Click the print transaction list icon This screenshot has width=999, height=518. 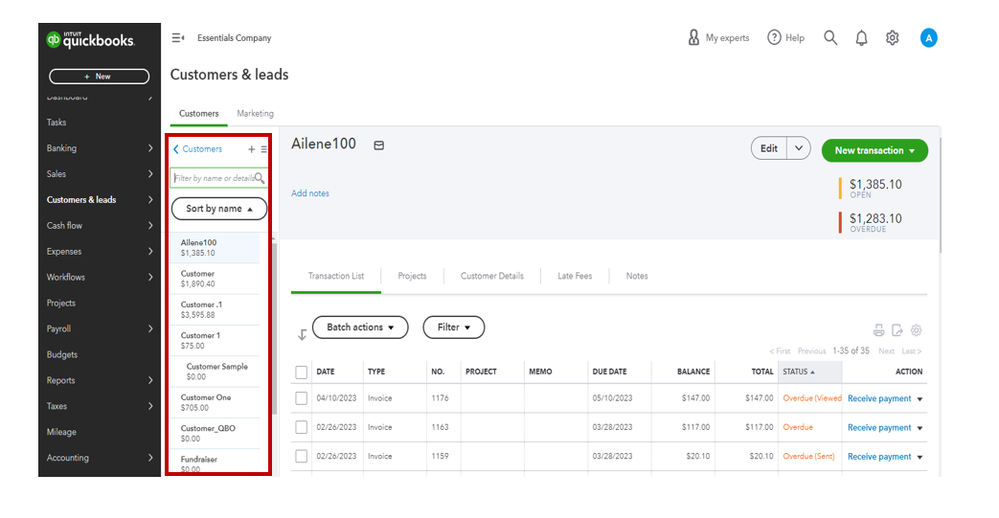[x=879, y=330]
